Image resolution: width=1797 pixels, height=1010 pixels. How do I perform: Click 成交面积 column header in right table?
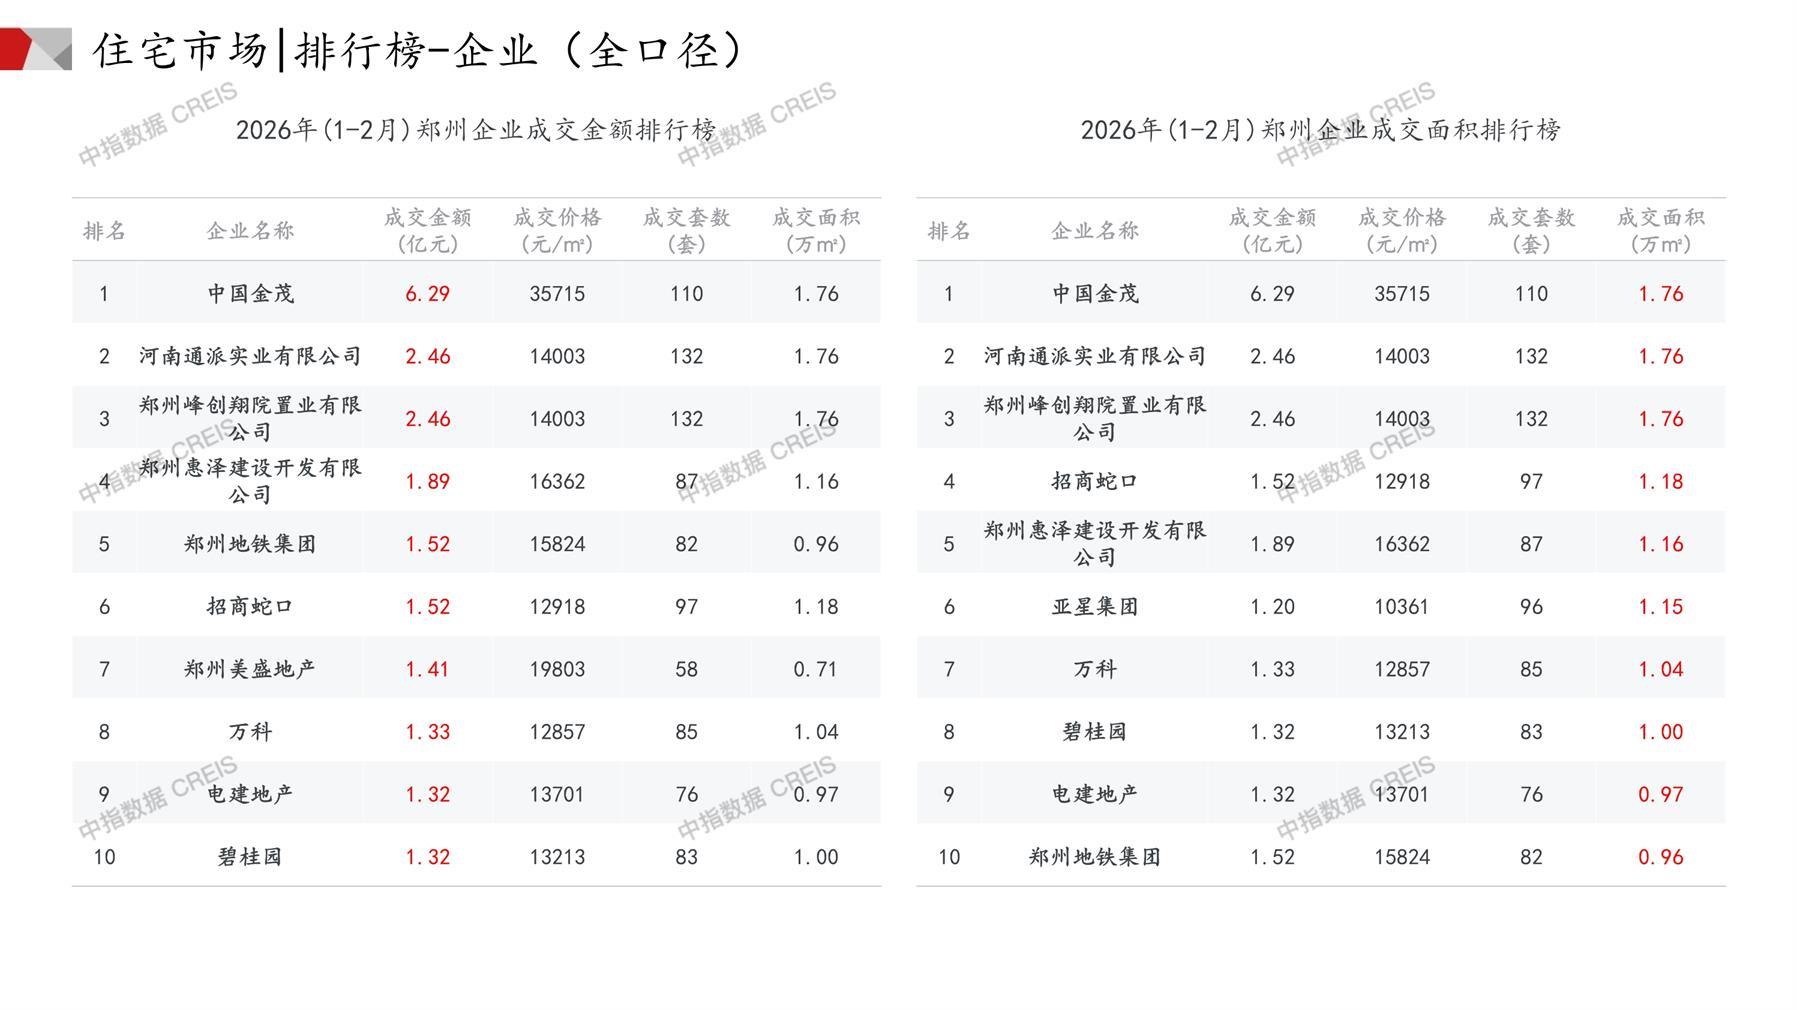[x=1660, y=230]
